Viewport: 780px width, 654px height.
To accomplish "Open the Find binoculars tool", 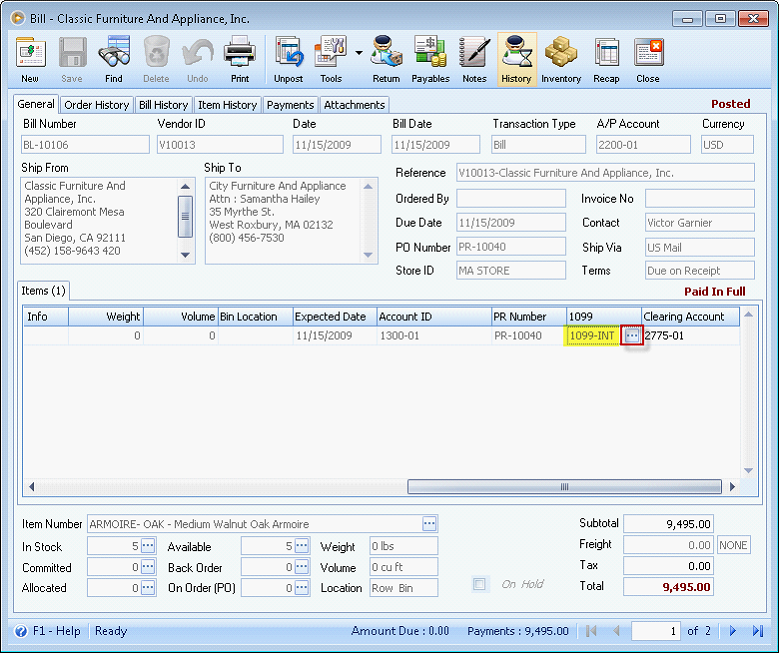I will coord(114,60).
